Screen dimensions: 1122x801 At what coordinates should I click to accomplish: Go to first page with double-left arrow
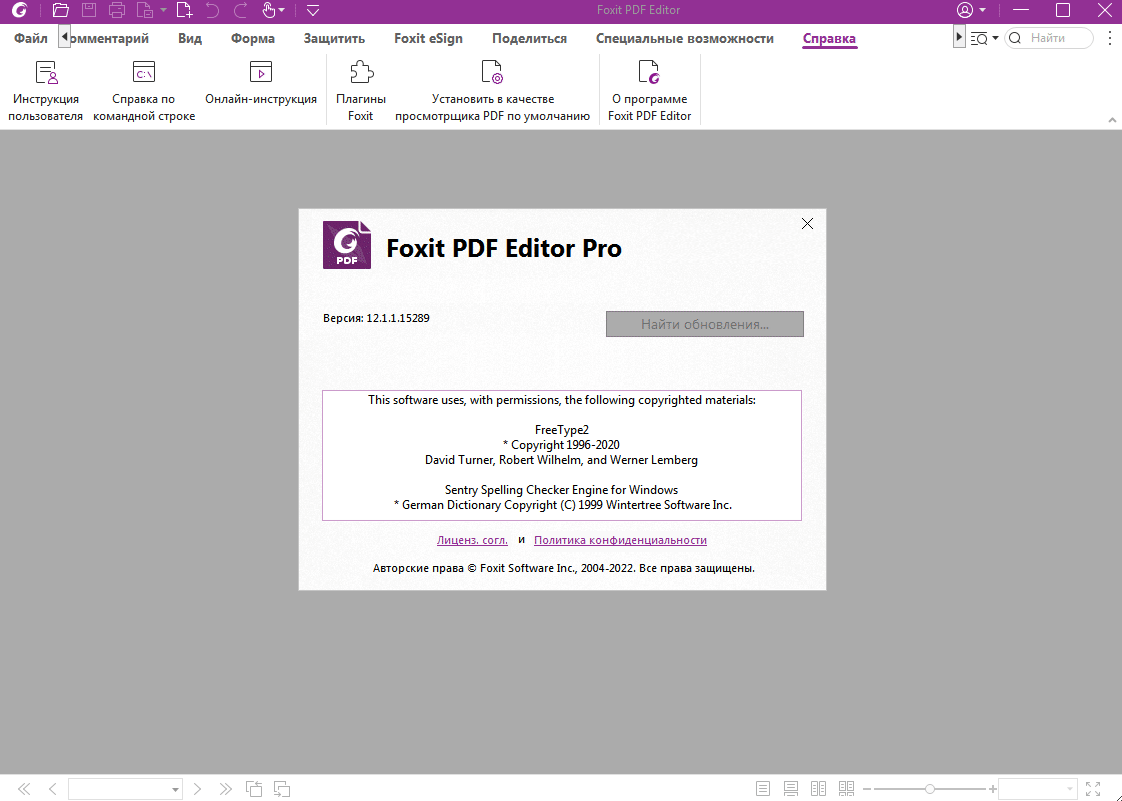coord(24,789)
